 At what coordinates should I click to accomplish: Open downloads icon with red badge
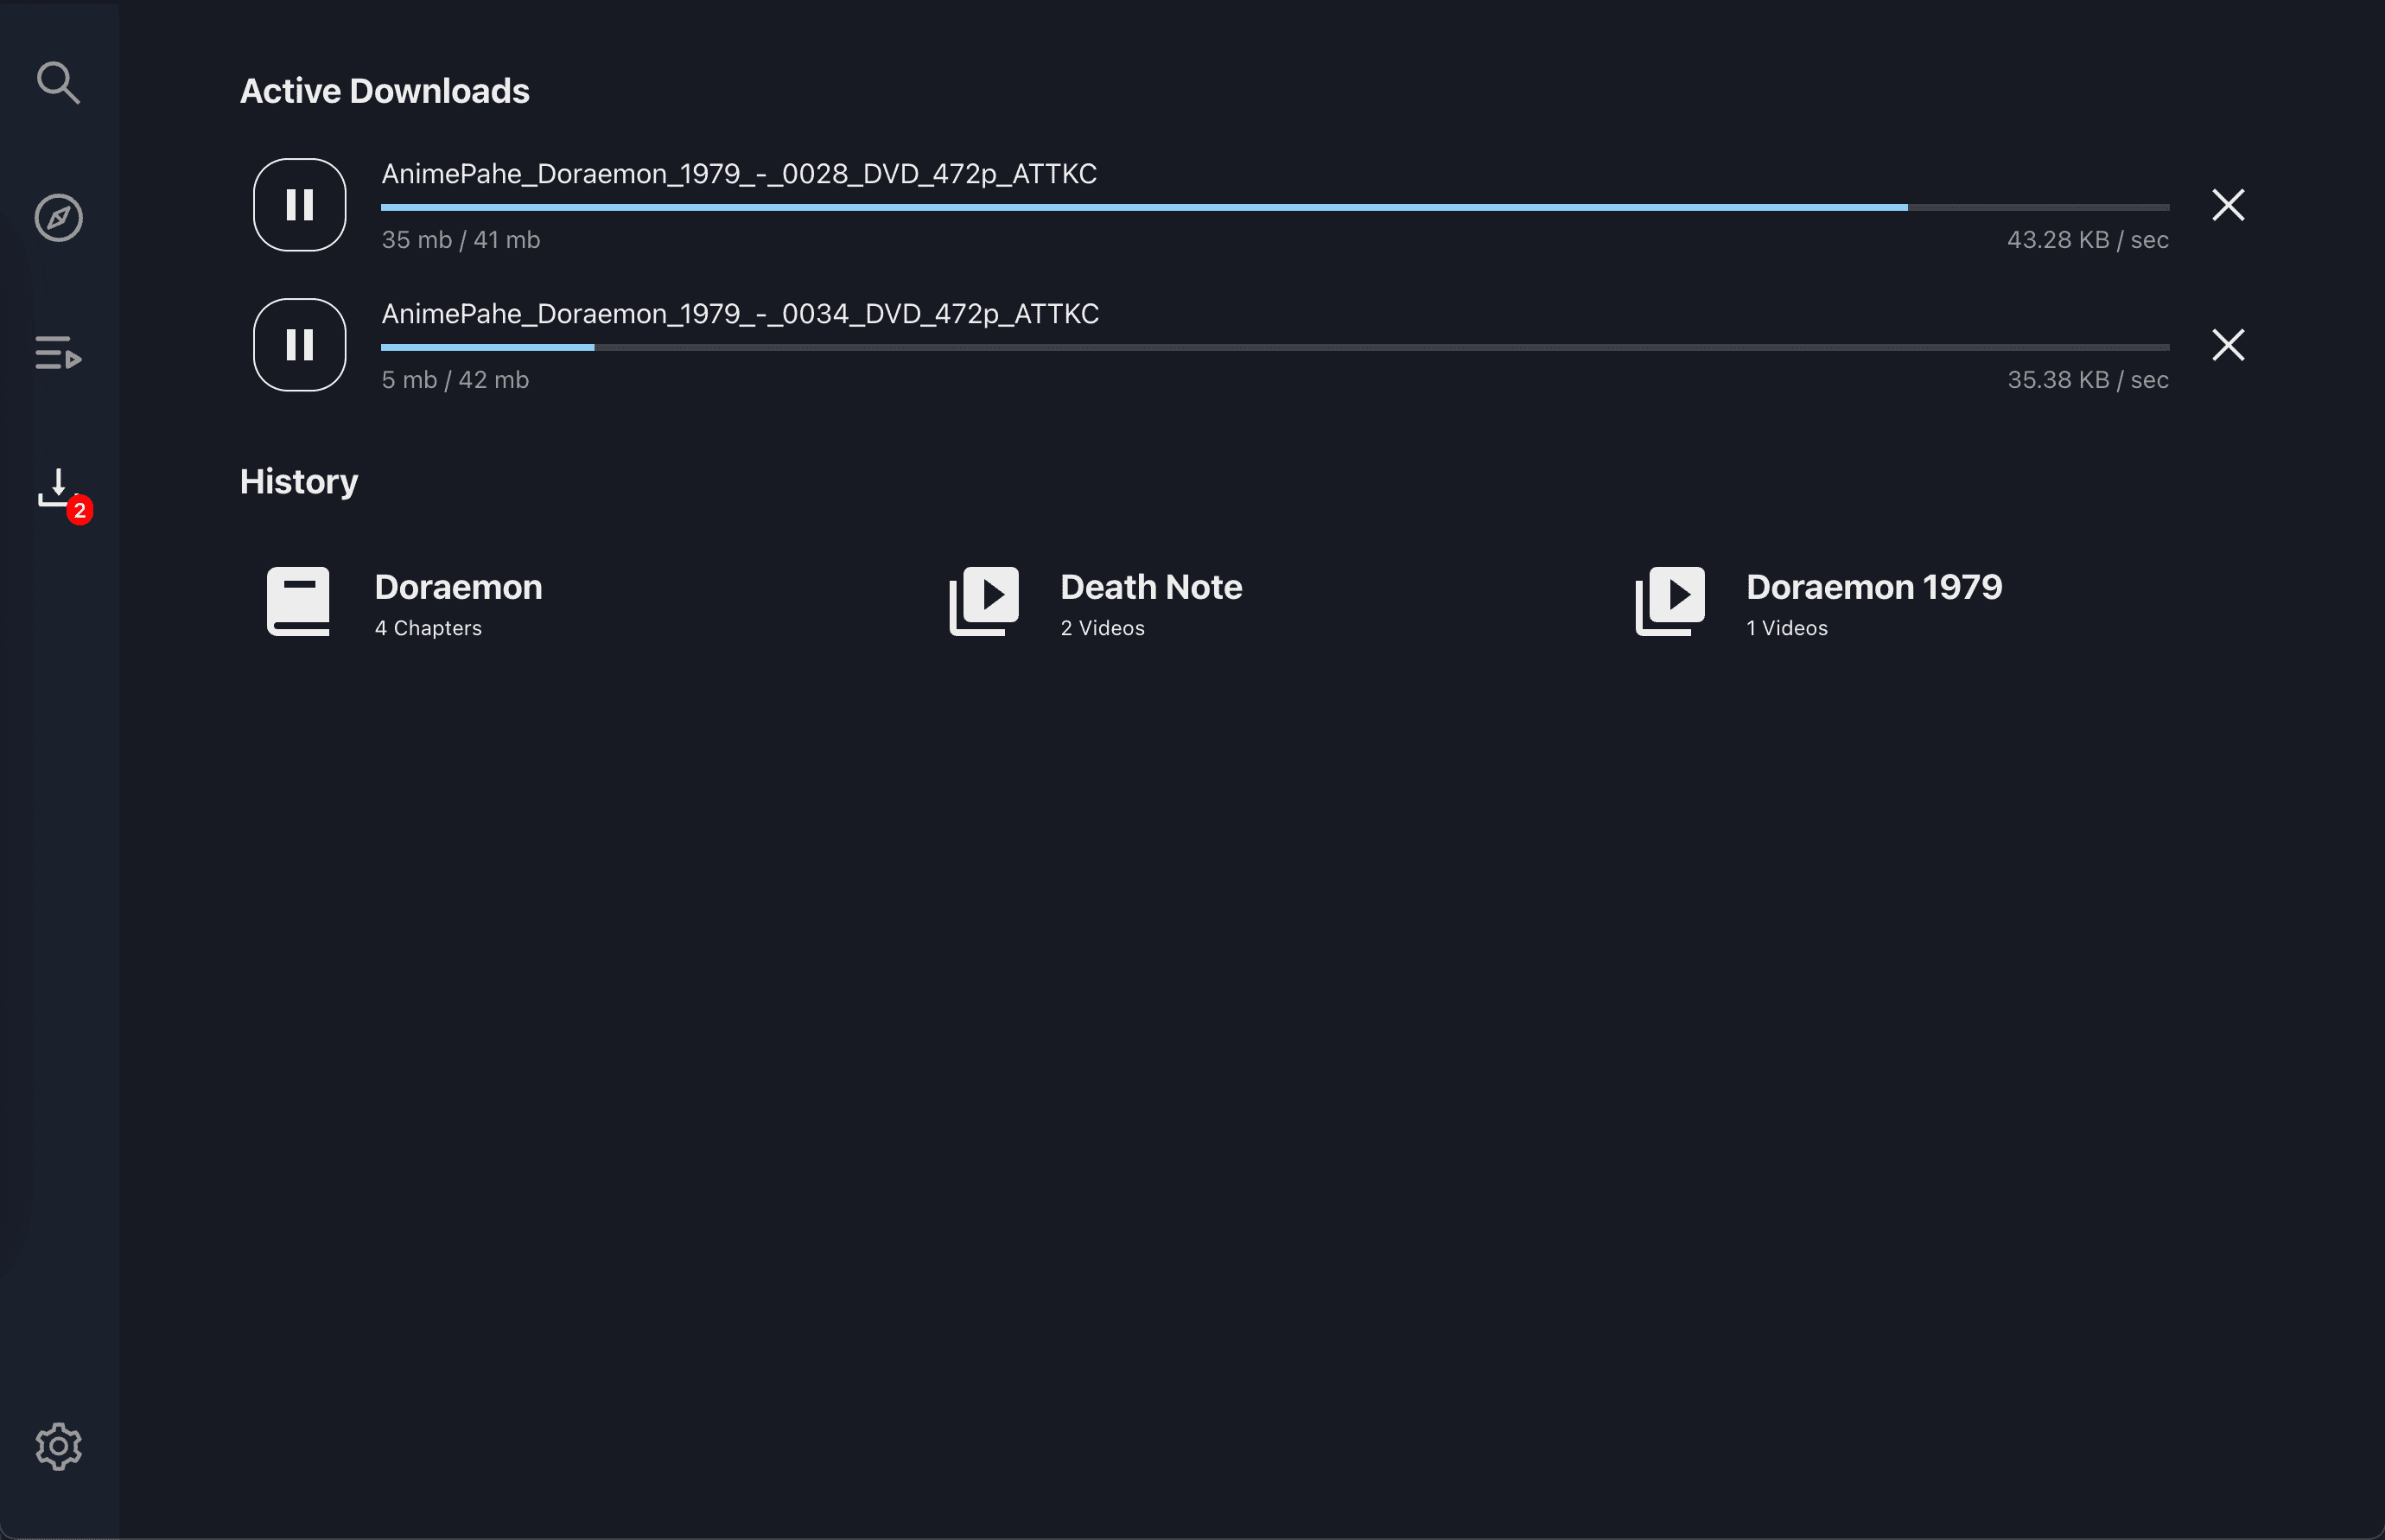57,487
